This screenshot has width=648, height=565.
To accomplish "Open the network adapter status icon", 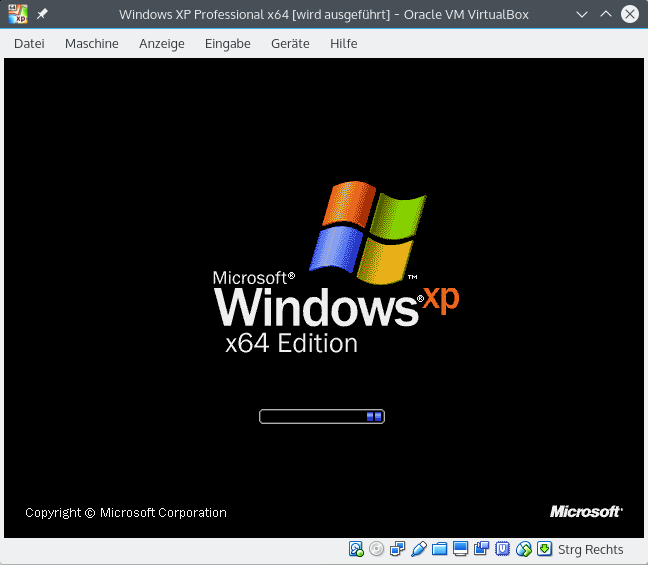I will click(398, 549).
